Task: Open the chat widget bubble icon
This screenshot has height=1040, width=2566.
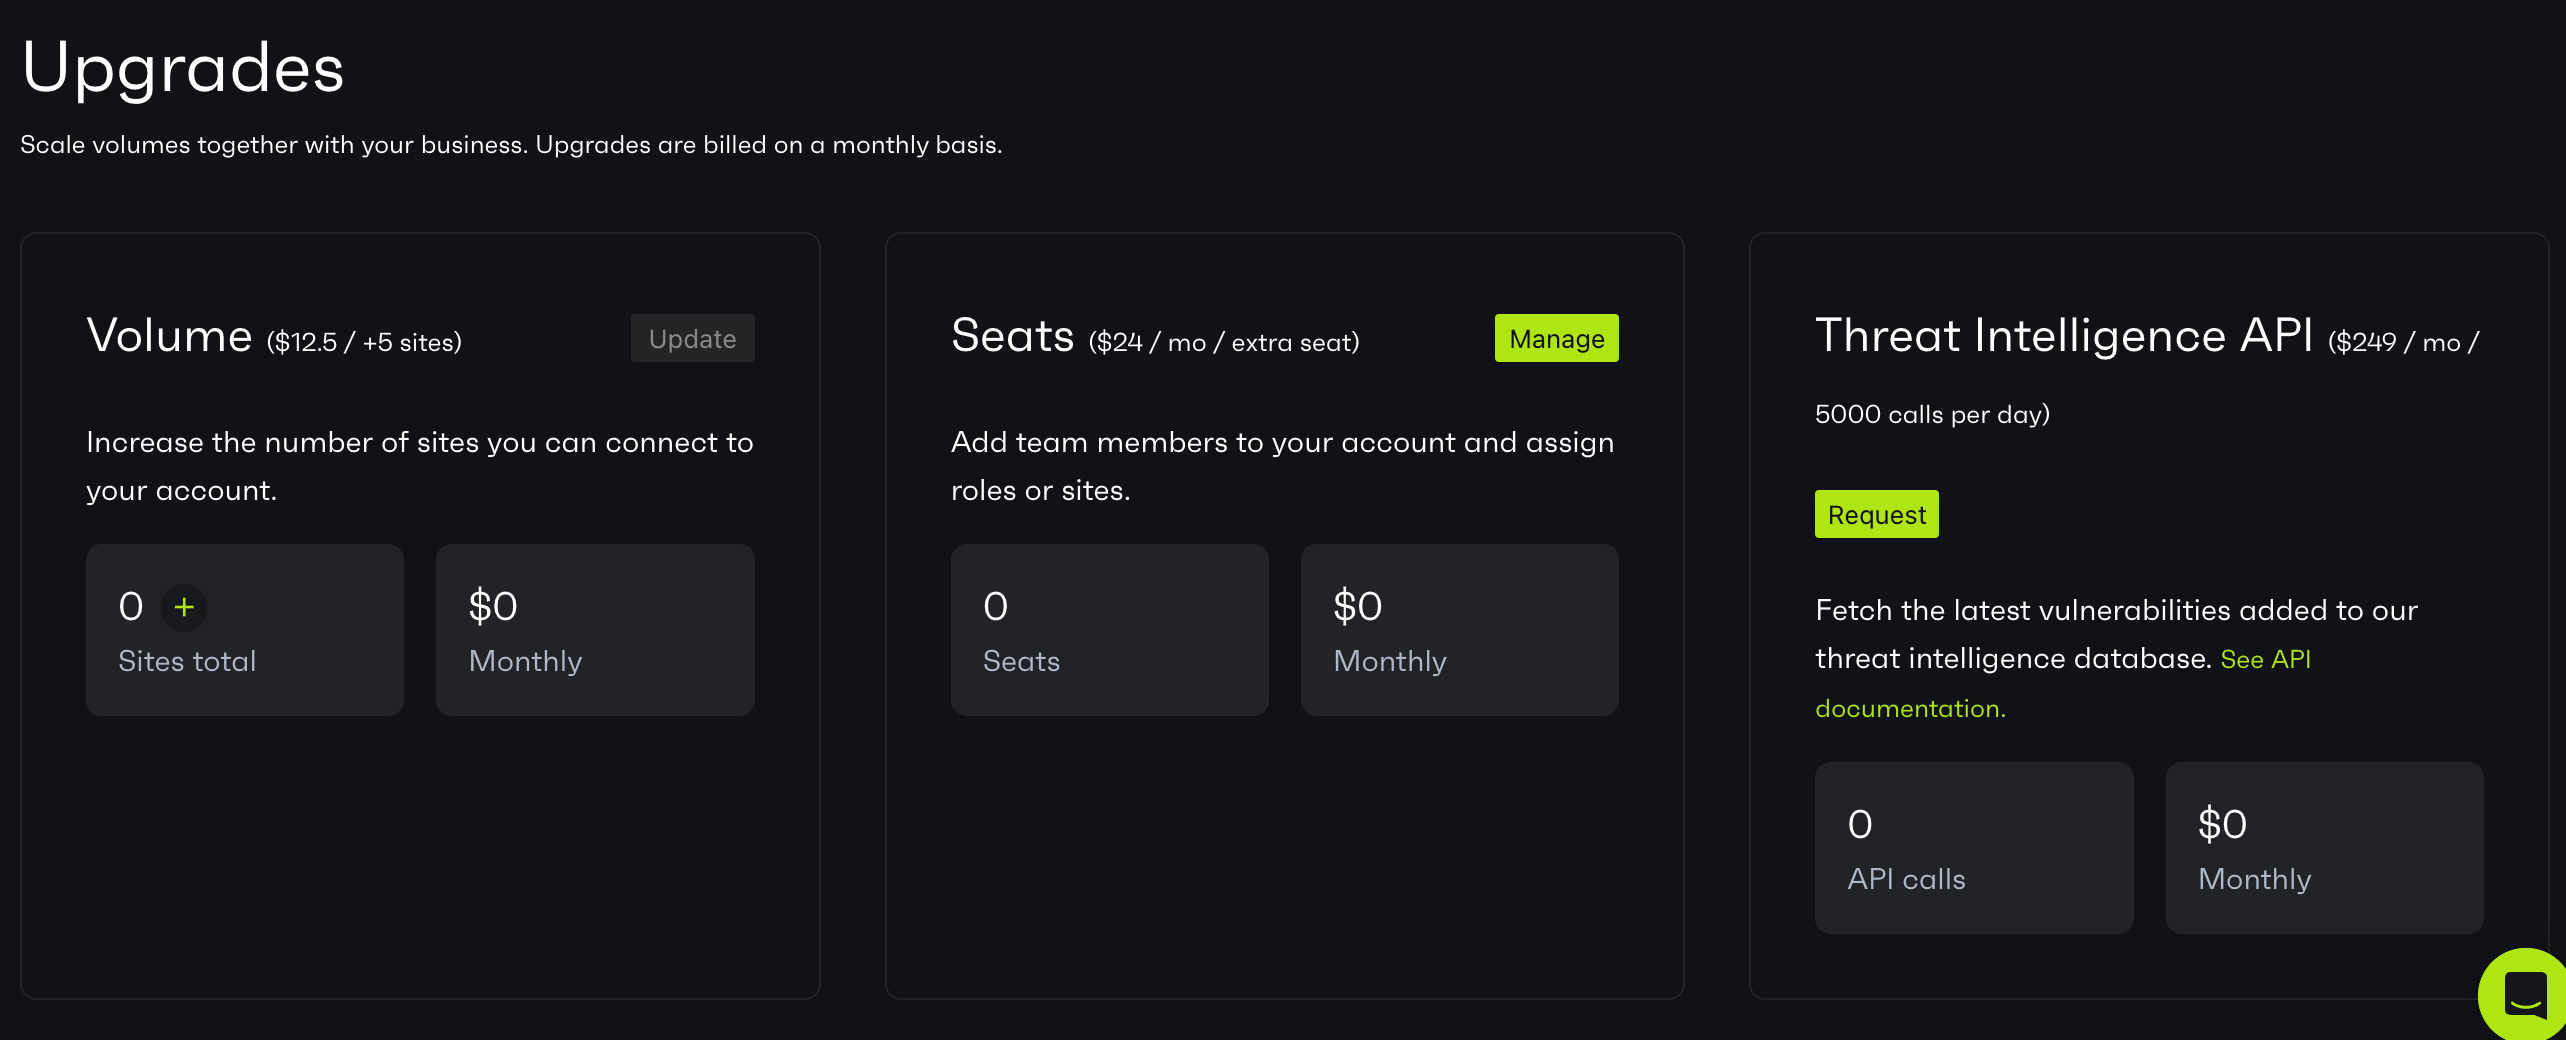Action: point(2524,994)
